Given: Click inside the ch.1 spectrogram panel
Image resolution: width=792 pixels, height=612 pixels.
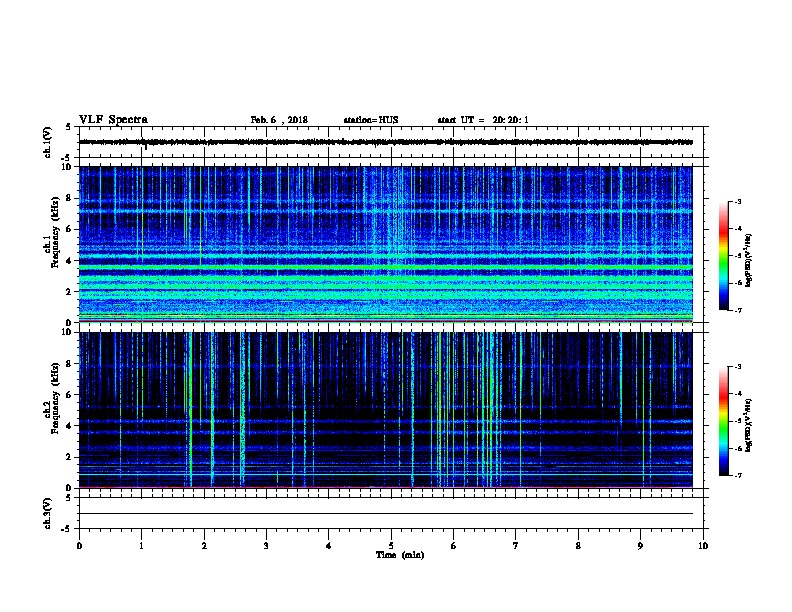Looking at the screenshot, I should 385,244.
